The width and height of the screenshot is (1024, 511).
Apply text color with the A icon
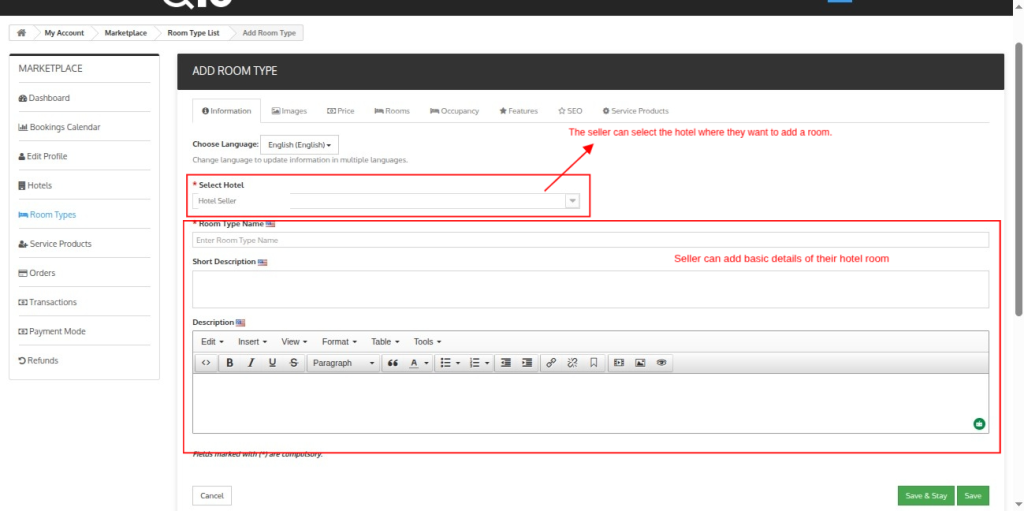413,363
